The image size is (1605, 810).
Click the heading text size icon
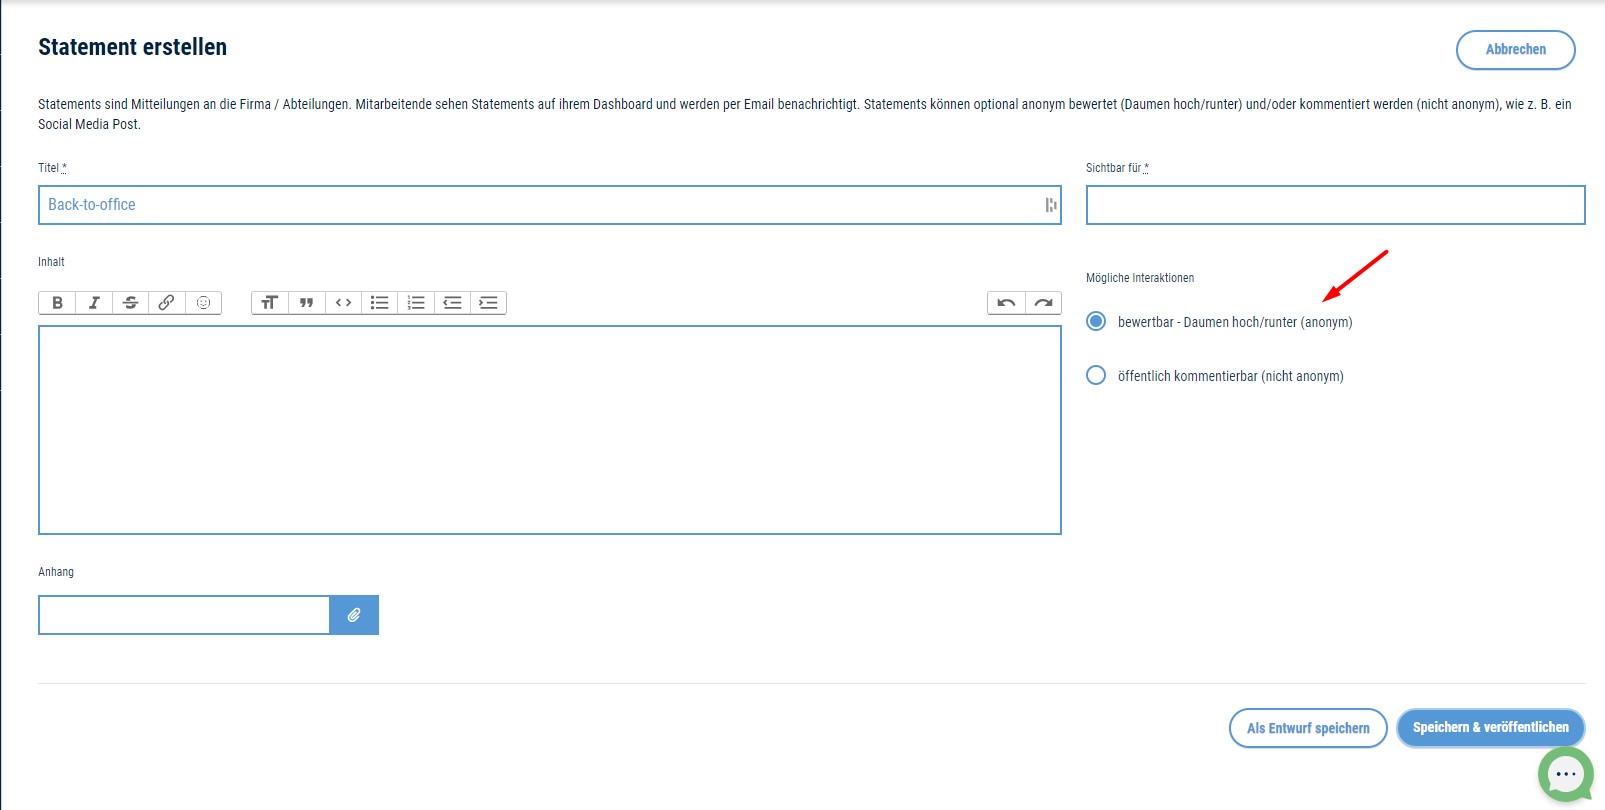[270, 303]
